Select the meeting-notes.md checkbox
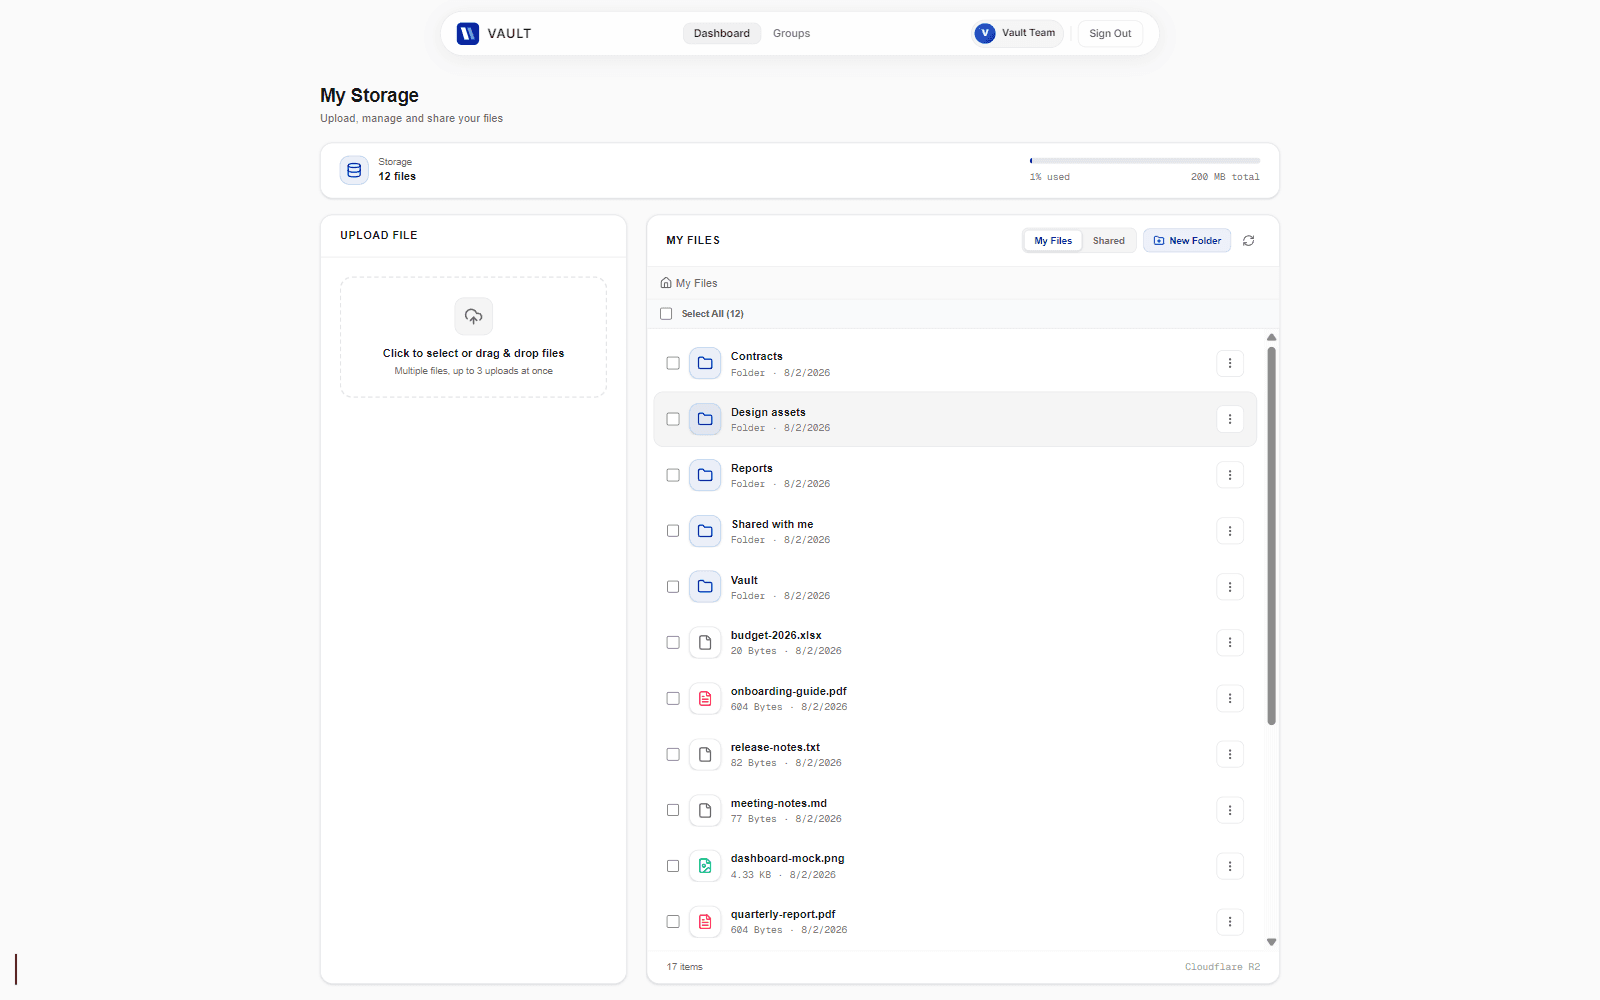 pyautogui.click(x=673, y=810)
